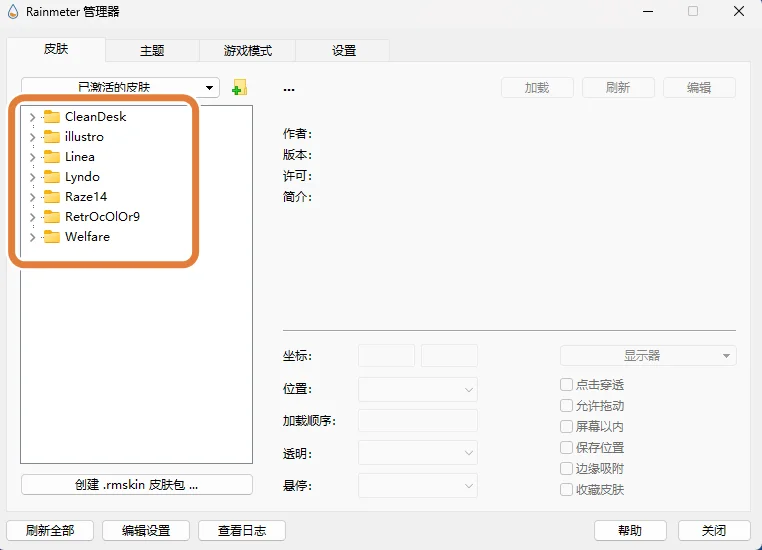Click the Linea folder icon
The image size is (762, 550).
52,156
